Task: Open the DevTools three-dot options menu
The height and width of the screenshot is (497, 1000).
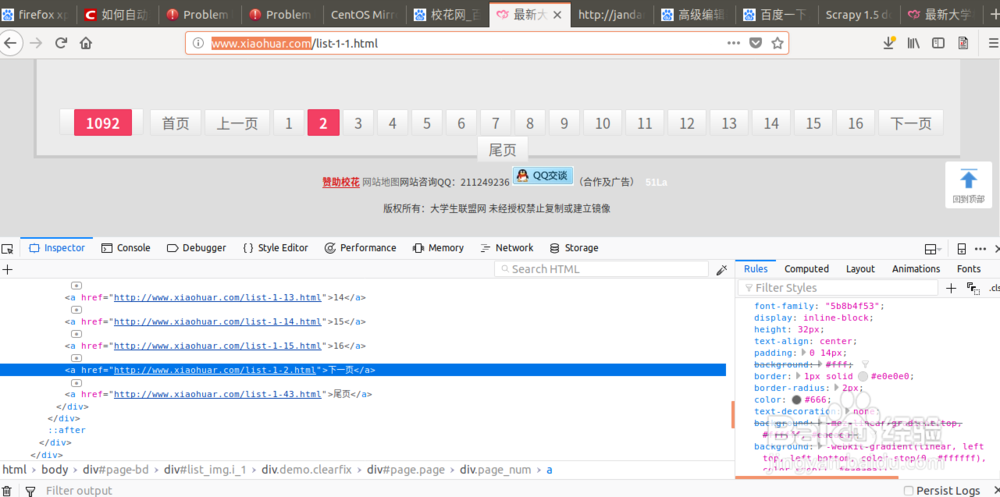Action: tap(980, 248)
